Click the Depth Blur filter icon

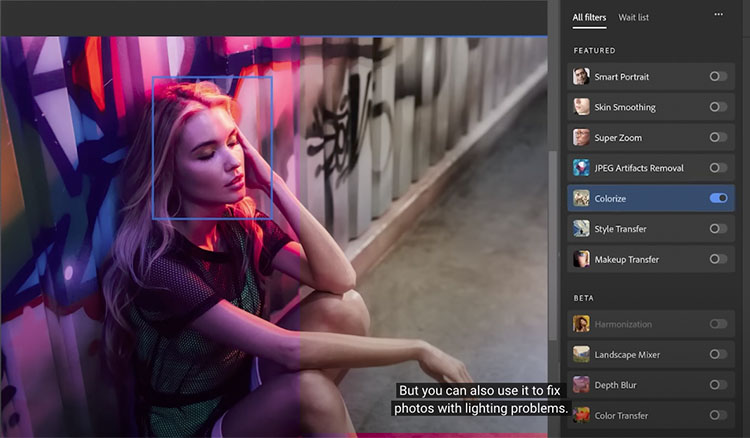[x=581, y=385]
